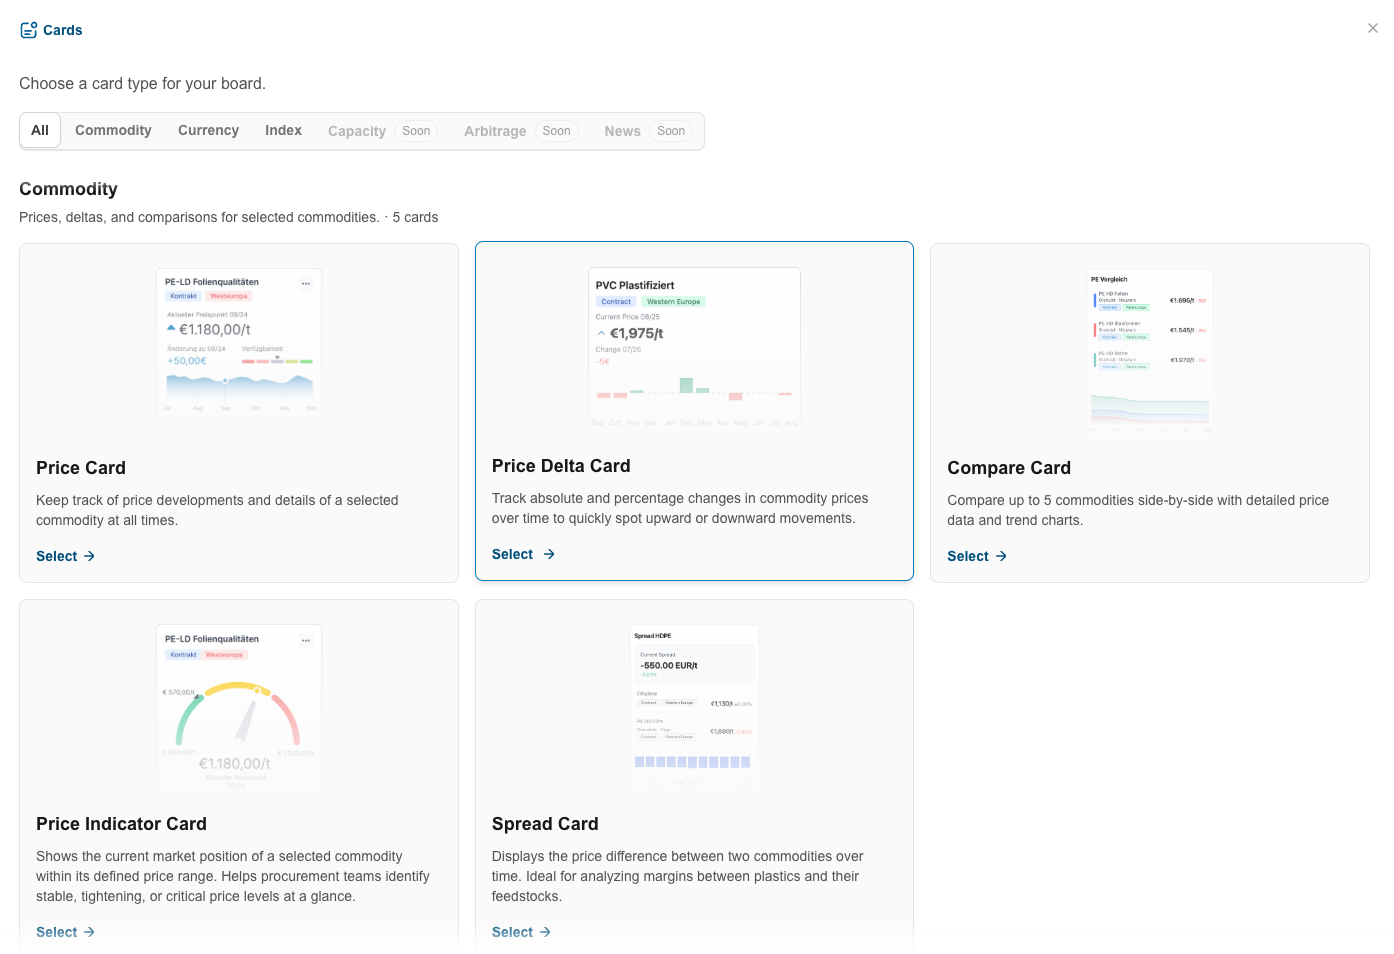1394x954 pixels.
Task: Click the arrow beside Compare Card Select
Action: [1001, 556]
